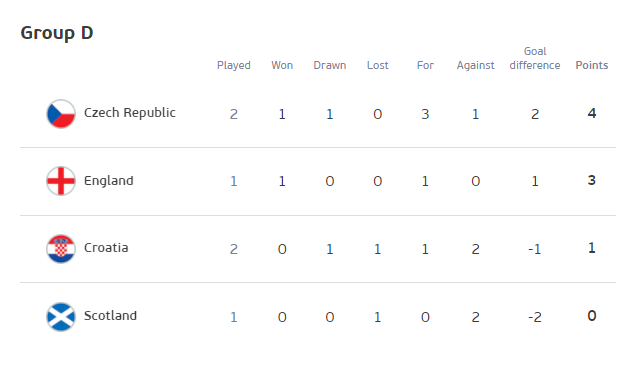
Task: Click the Goal difference column header
Action: (535, 58)
